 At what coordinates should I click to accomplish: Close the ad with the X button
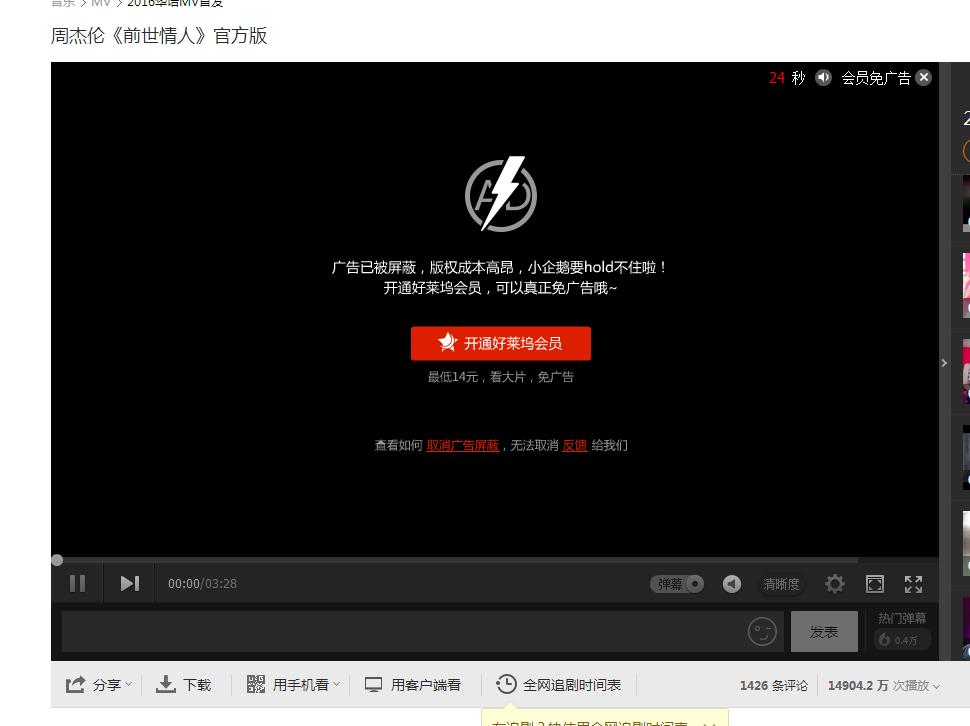pyautogui.click(x=924, y=77)
